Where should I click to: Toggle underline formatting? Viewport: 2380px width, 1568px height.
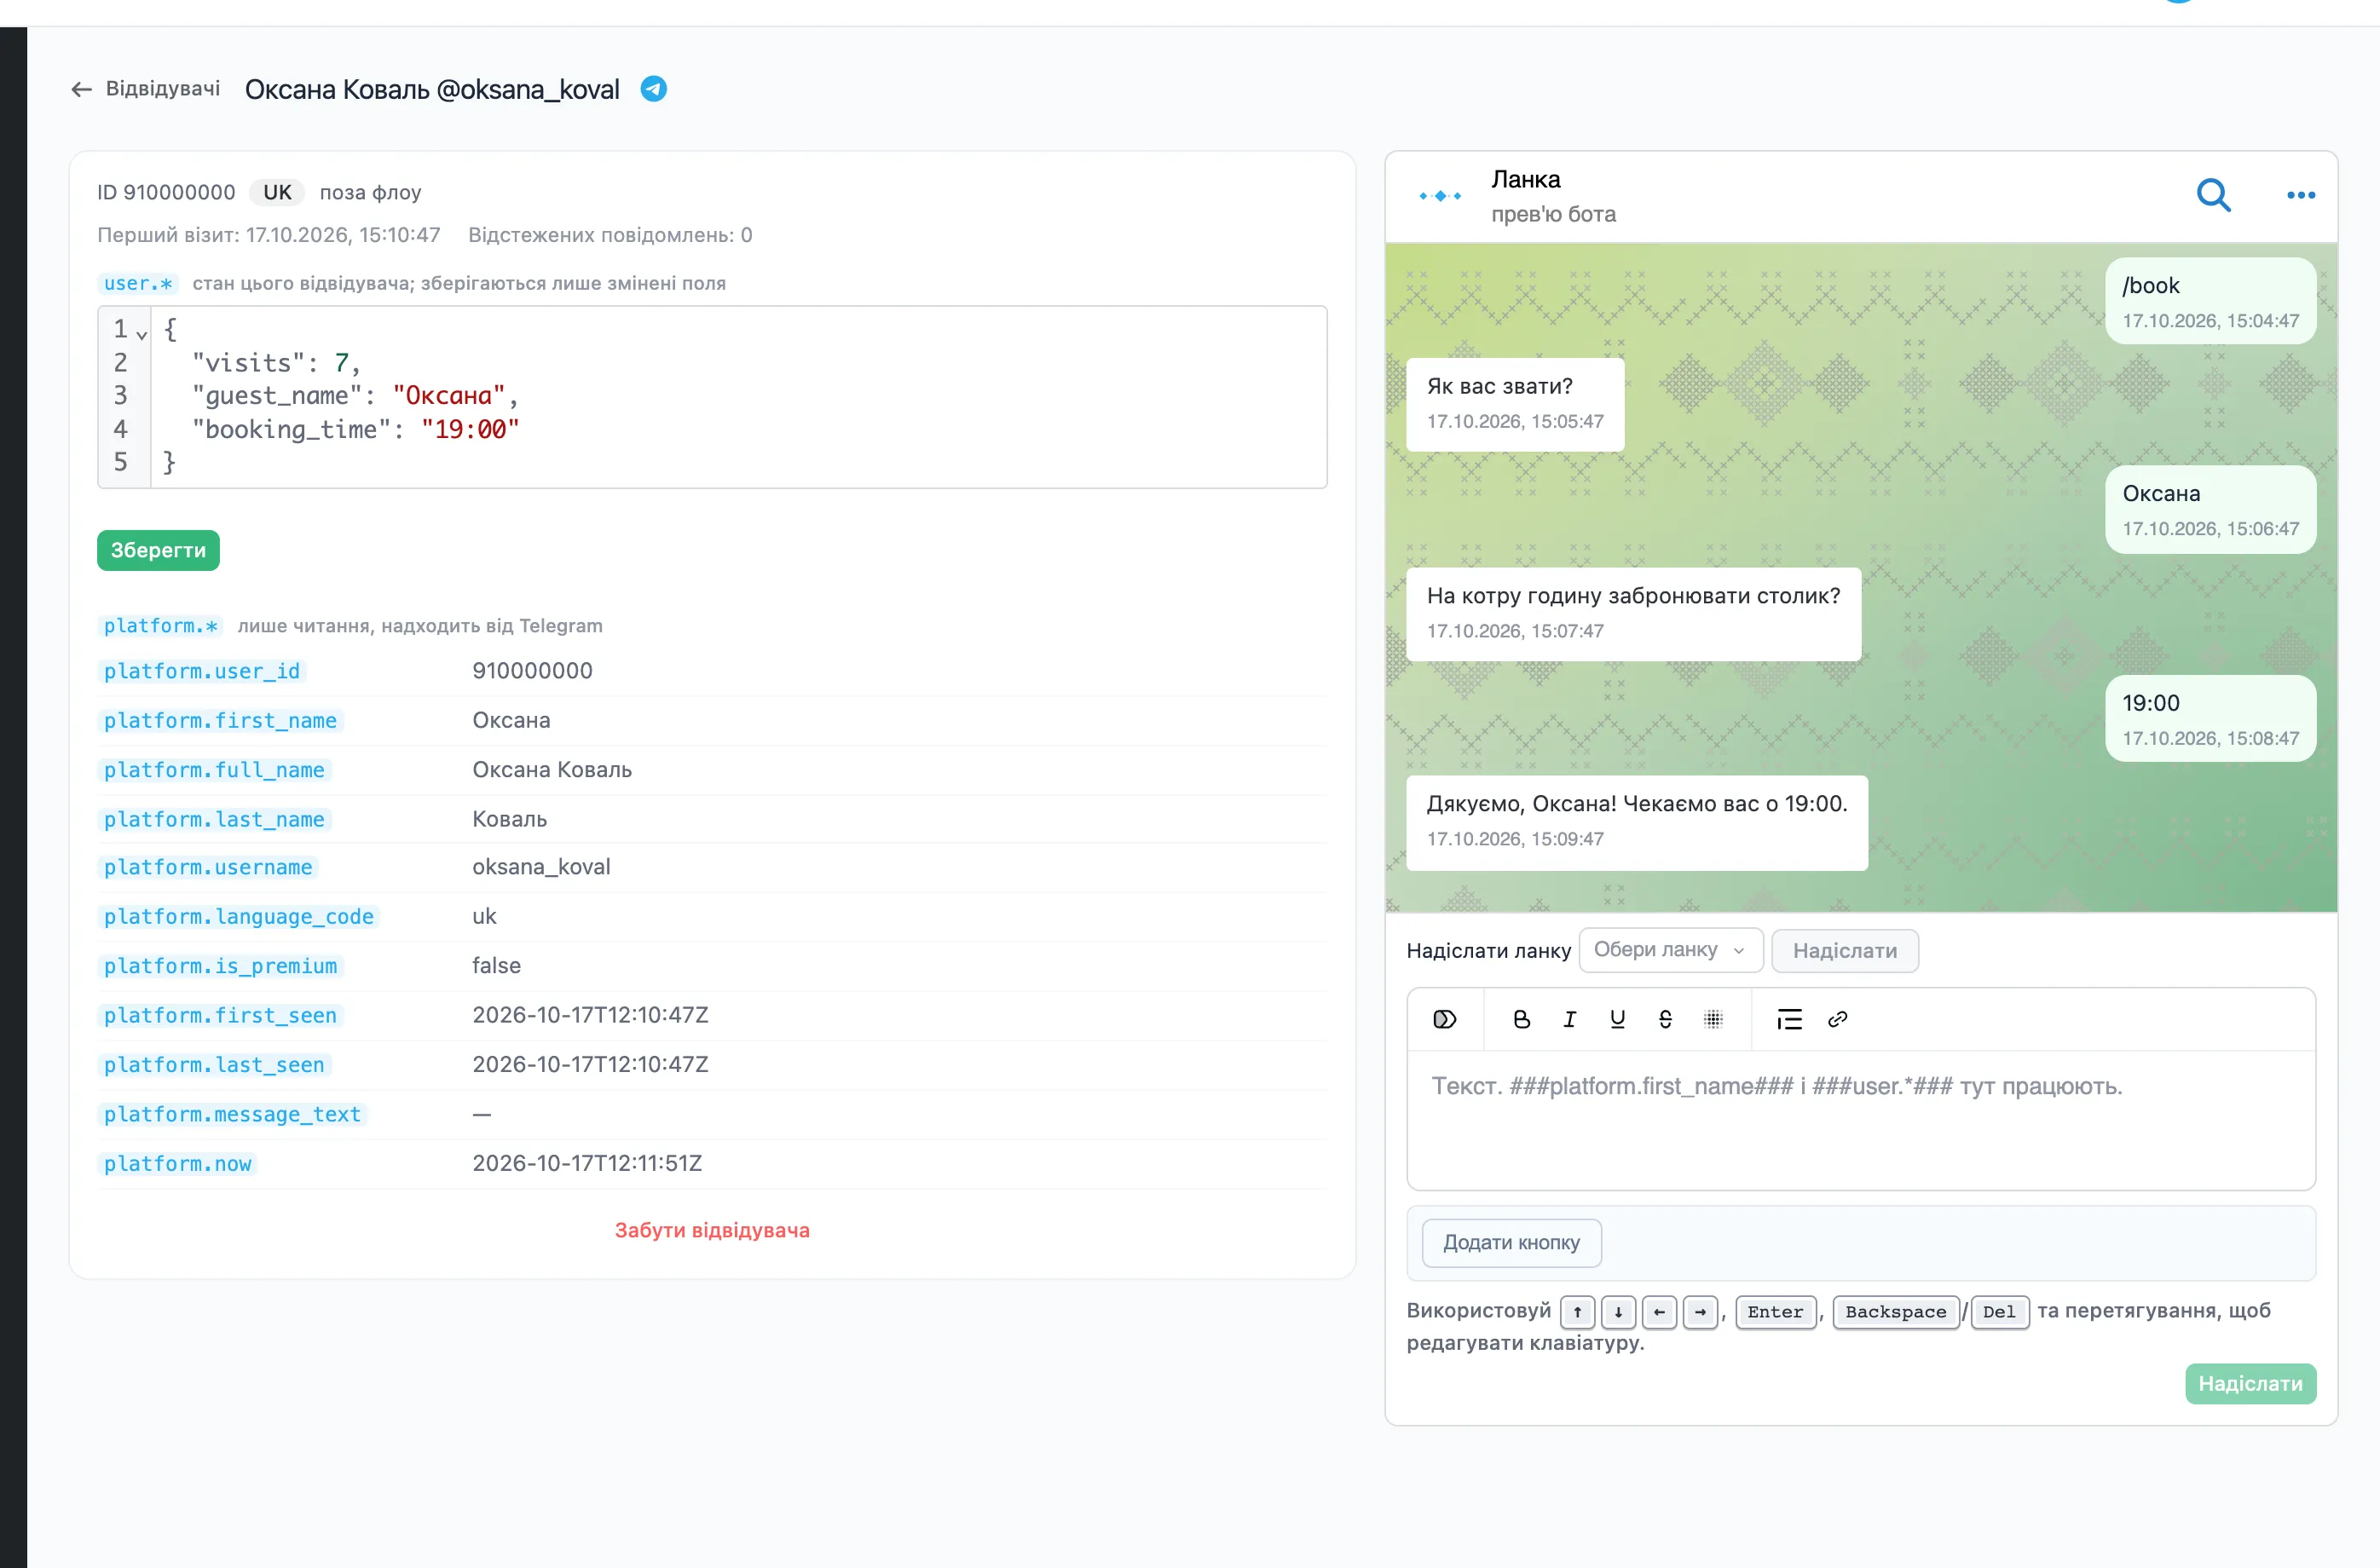coord(1617,1019)
